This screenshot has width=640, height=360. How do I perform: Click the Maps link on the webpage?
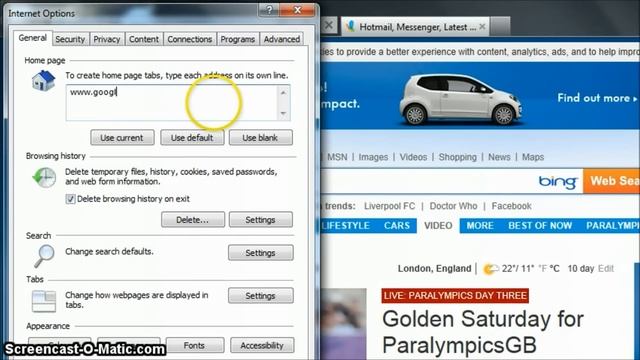[x=533, y=157]
